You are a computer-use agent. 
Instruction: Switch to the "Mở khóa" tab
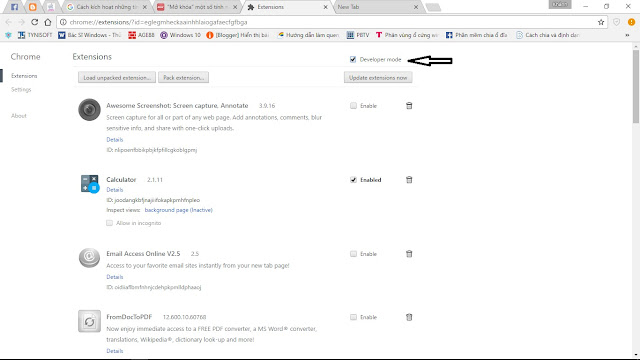(x=197, y=7)
